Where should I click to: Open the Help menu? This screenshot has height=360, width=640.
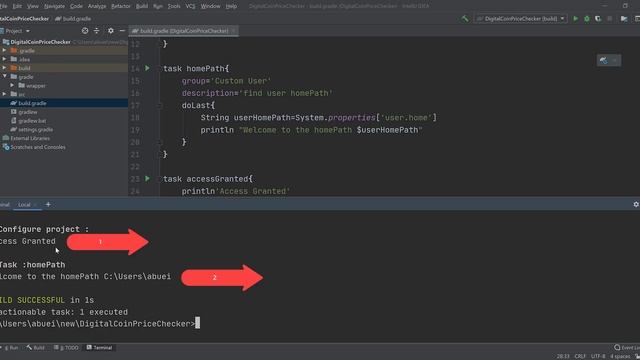(x=231, y=6)
